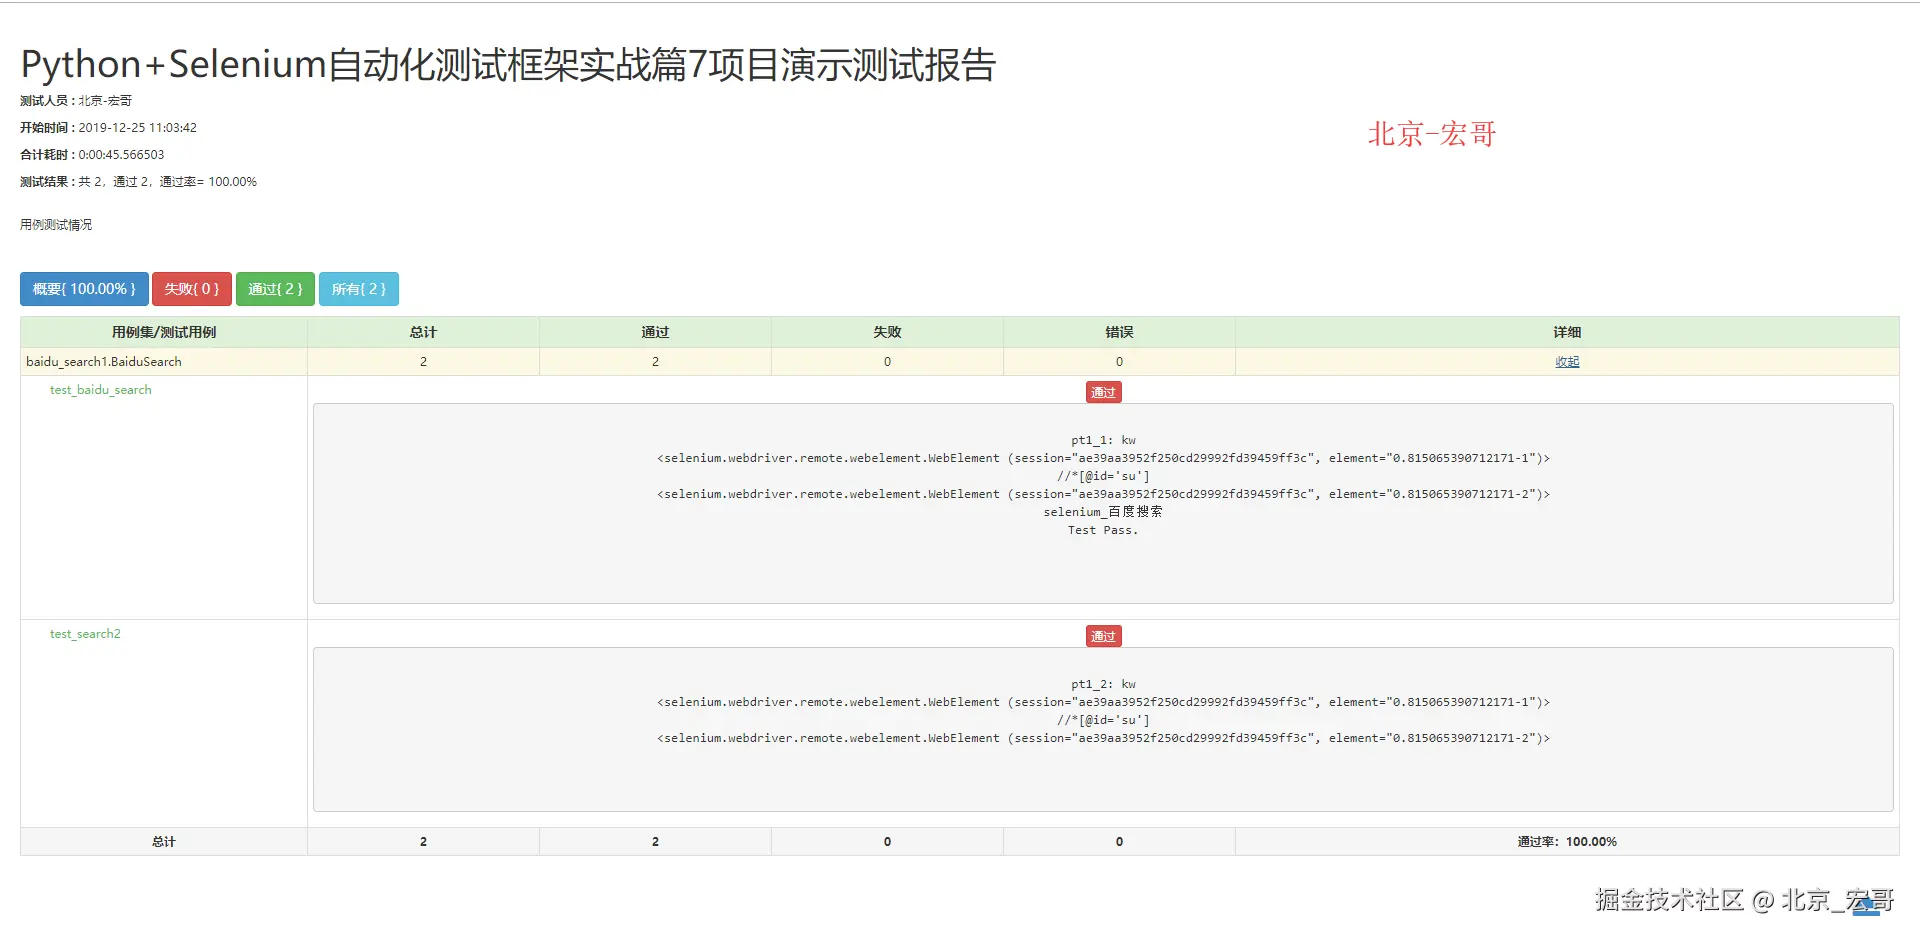Filter passed cases with 通过{ 2 } button
Viewport: 1920px width, 939px height.
pos(275,289)
